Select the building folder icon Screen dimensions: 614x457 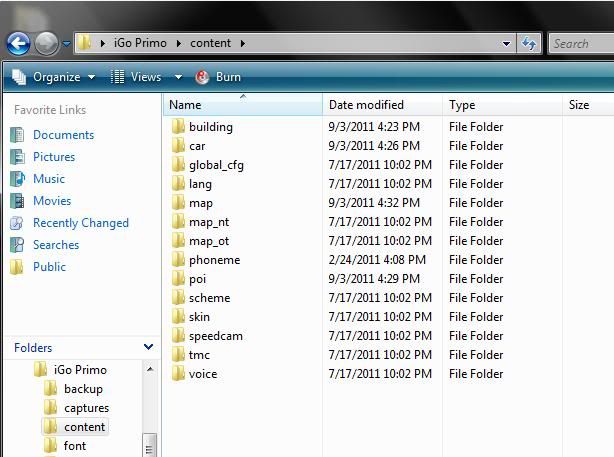[x=178, y=127]
